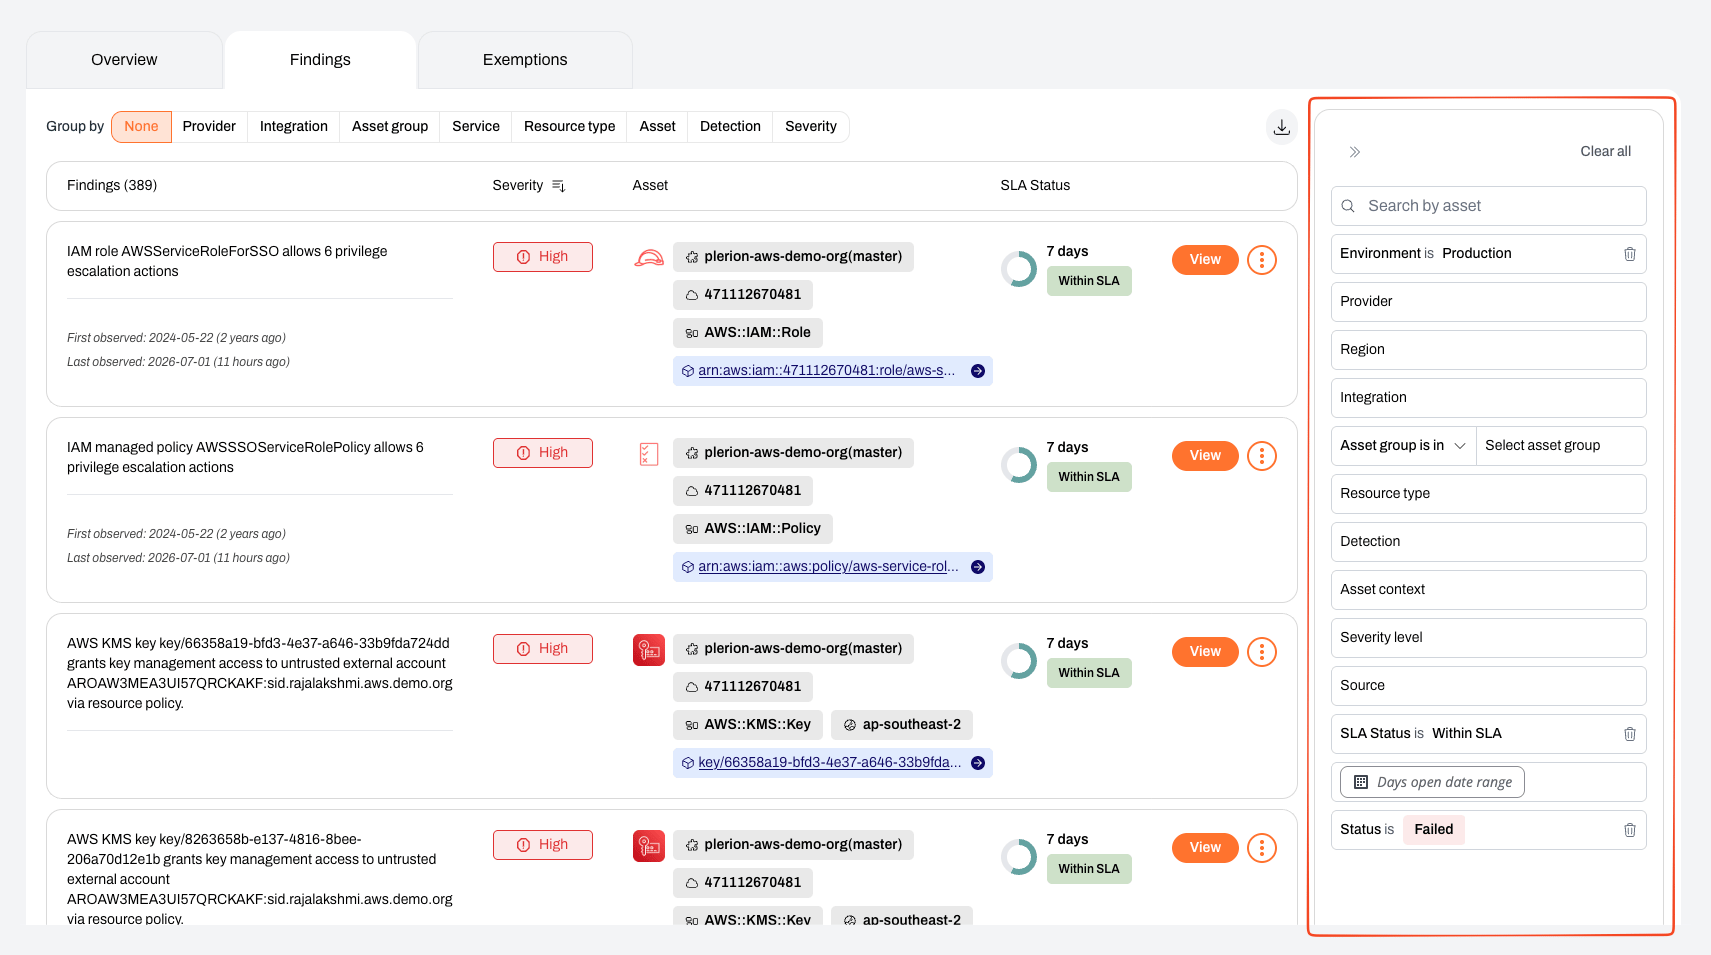Click SLA progress ring for AWSServiceRoleForSSO finding
The height and width of the screenshot is (955, 1711).
point(1019,269)
